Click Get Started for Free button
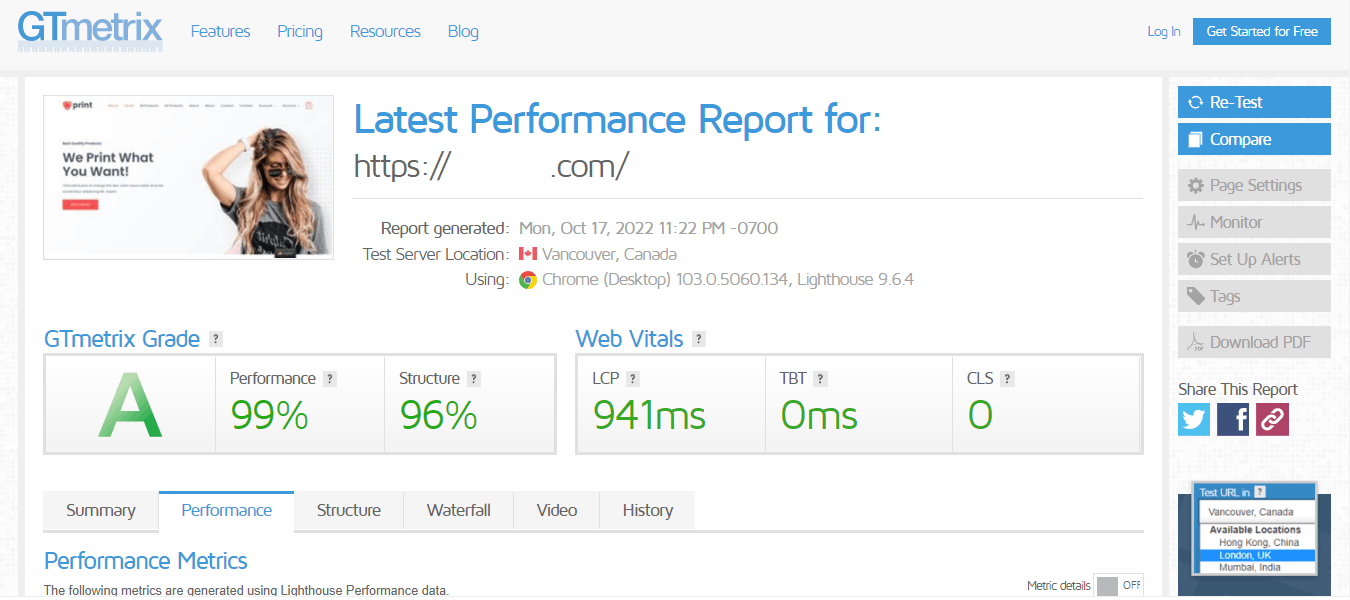This screenshot has width=1350, height=600. [x=1262, y=31]
